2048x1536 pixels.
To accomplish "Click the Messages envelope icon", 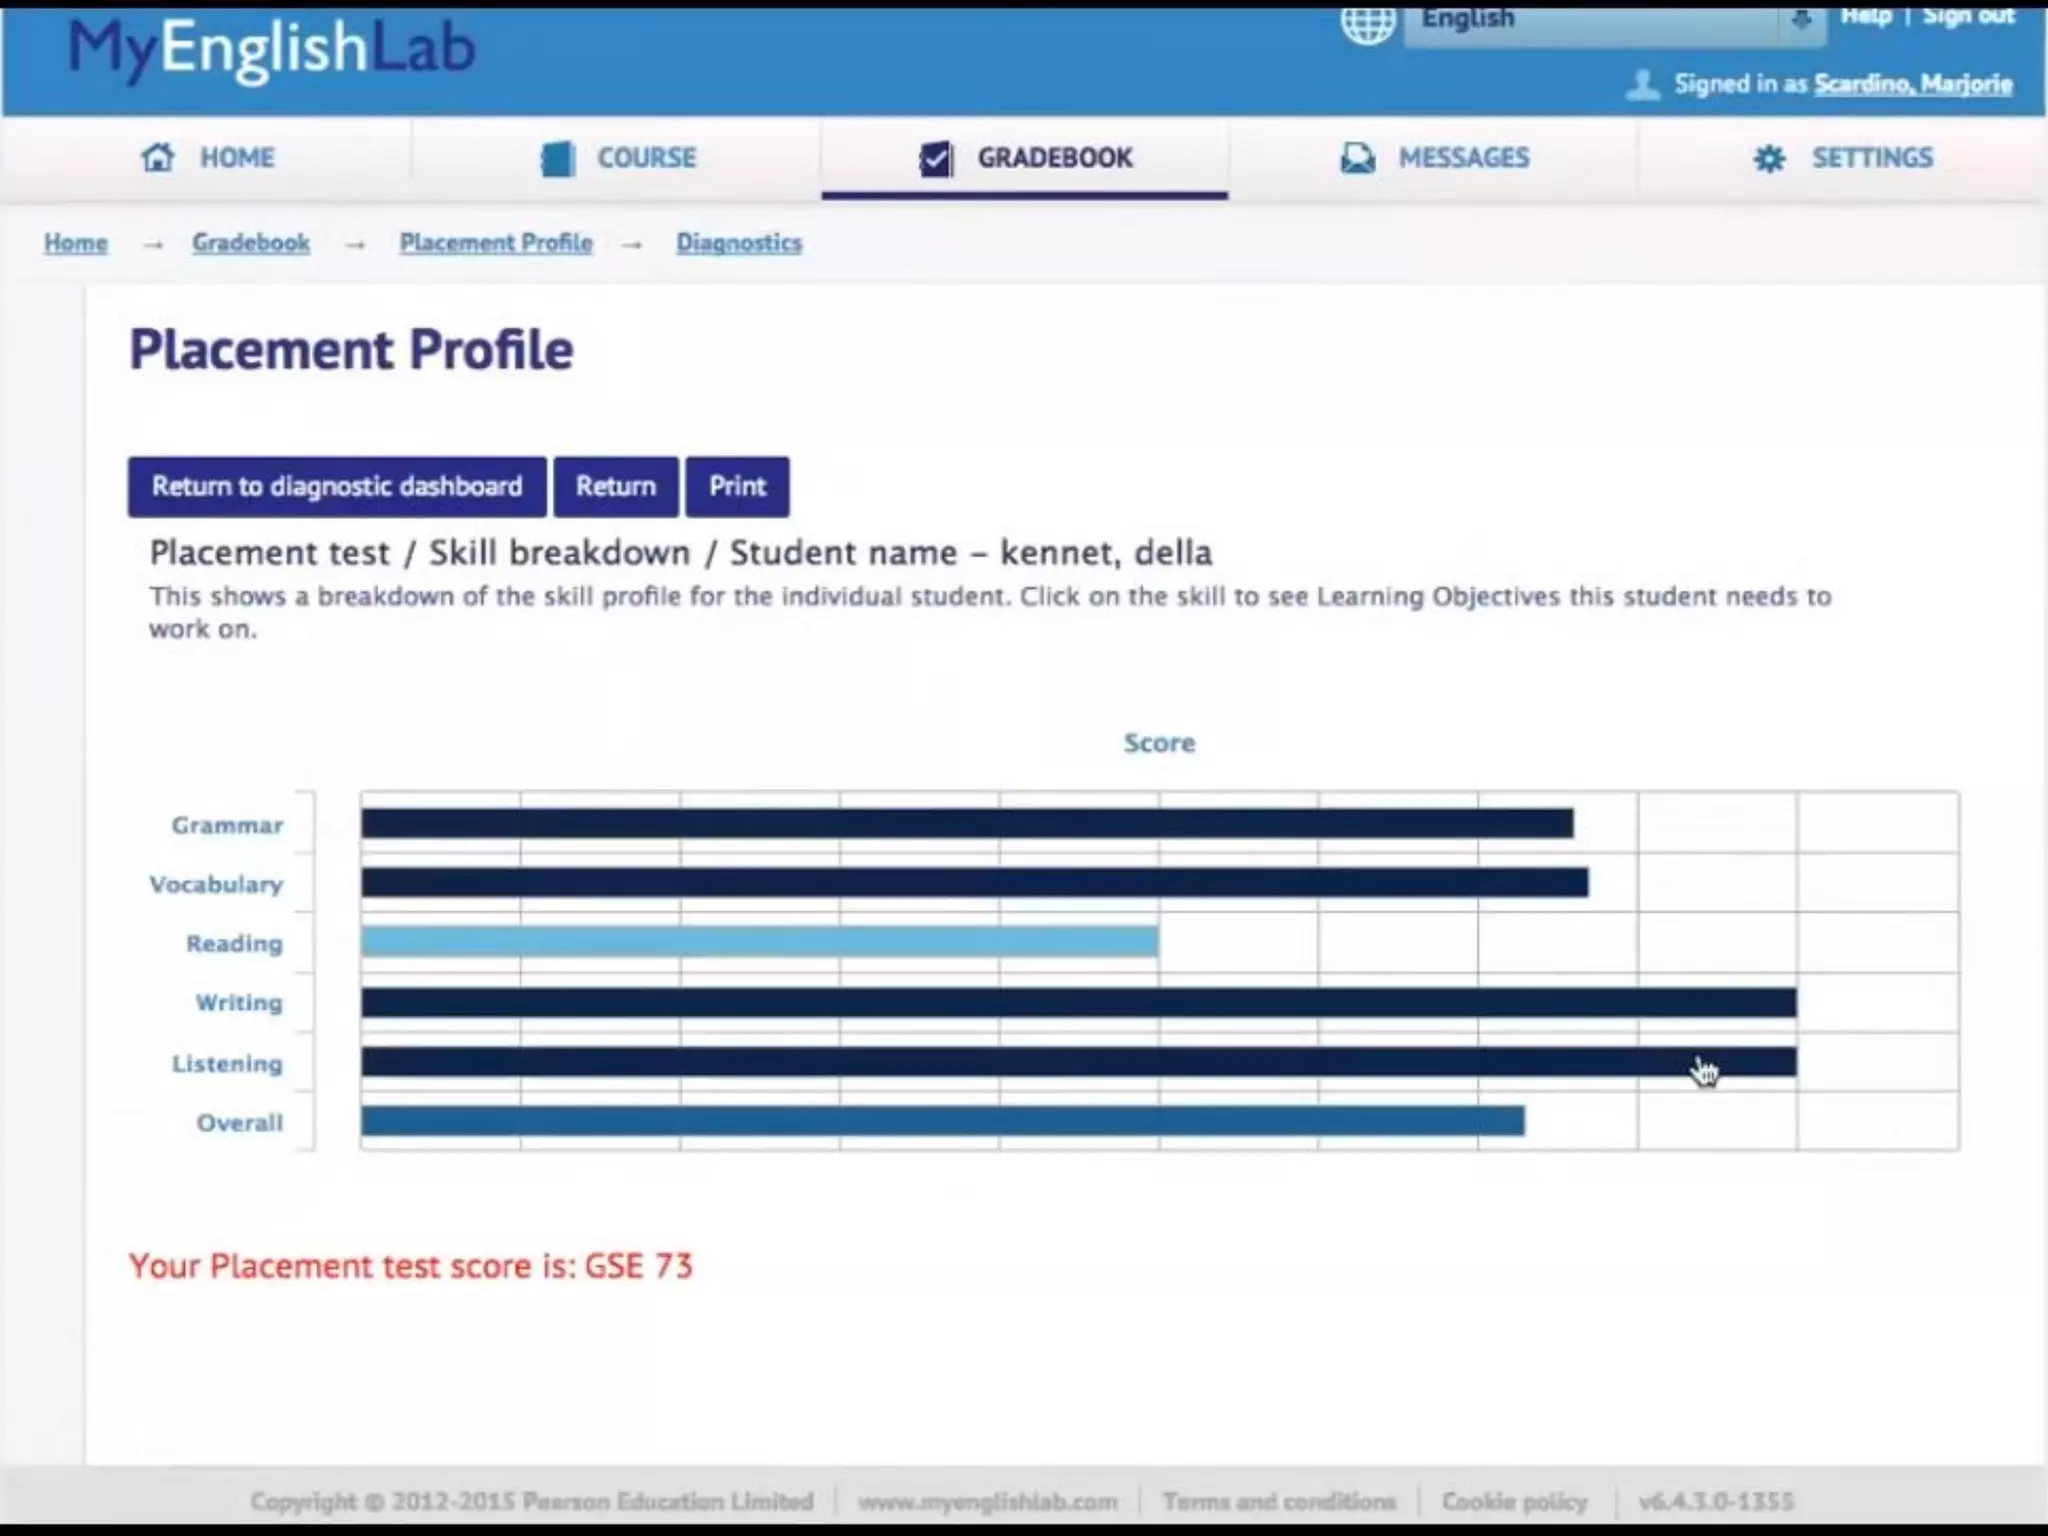I will 1357,158.
